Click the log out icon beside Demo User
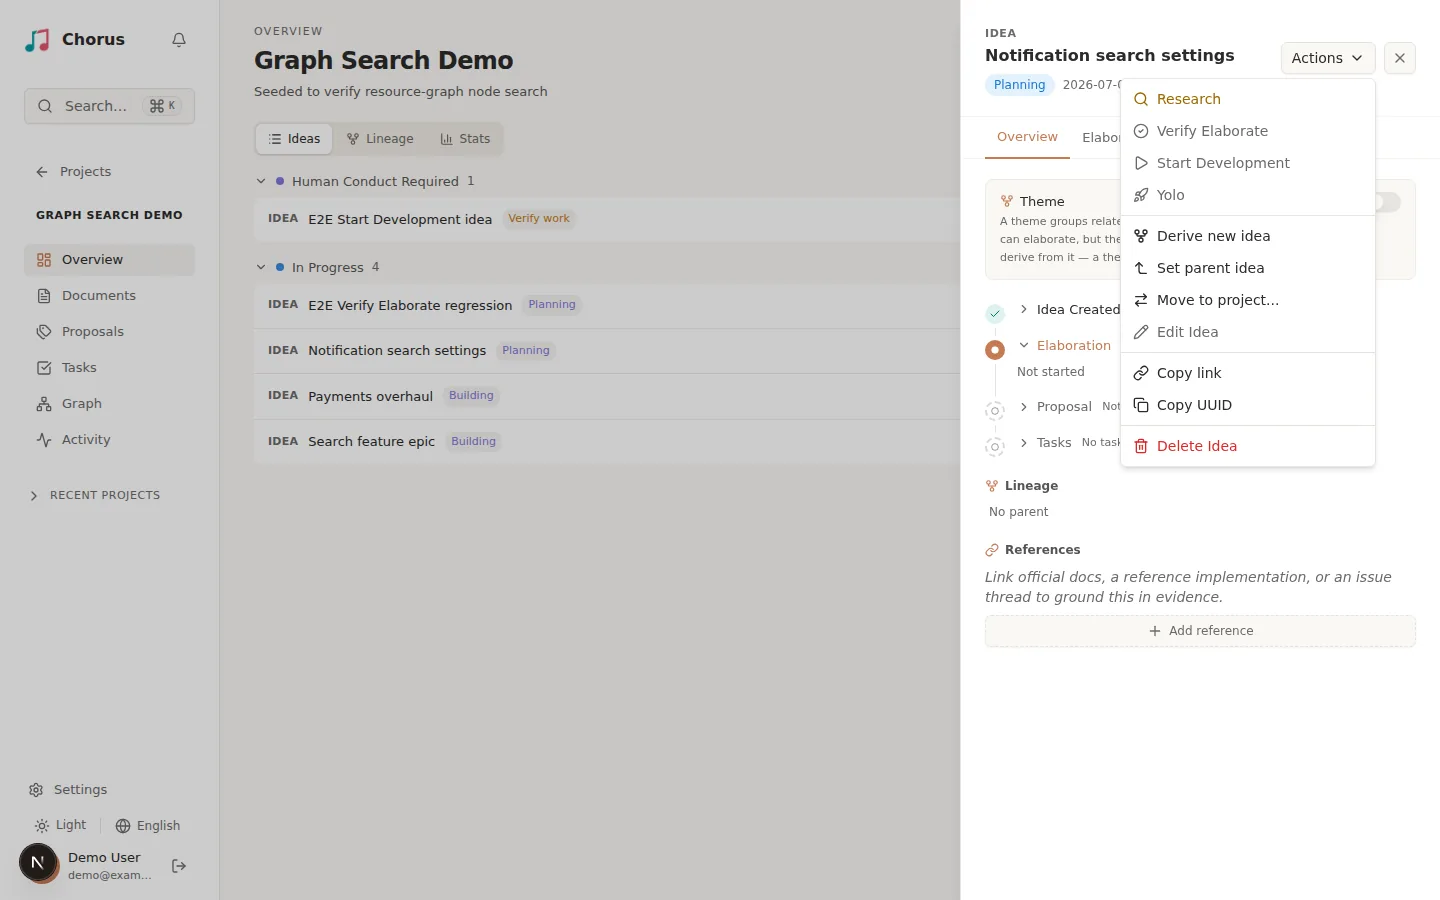The image size is (1440, 900). click(x=179, y=866)
